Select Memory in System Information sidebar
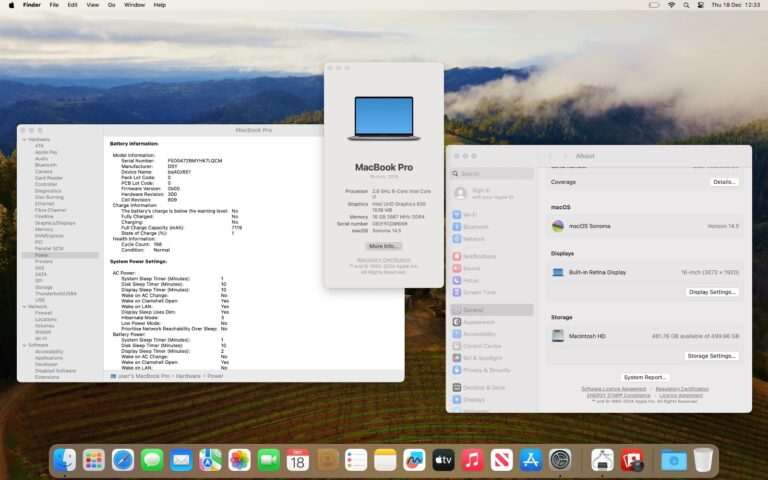The width and height of the screenshot is (768, 480). (44, 229)
